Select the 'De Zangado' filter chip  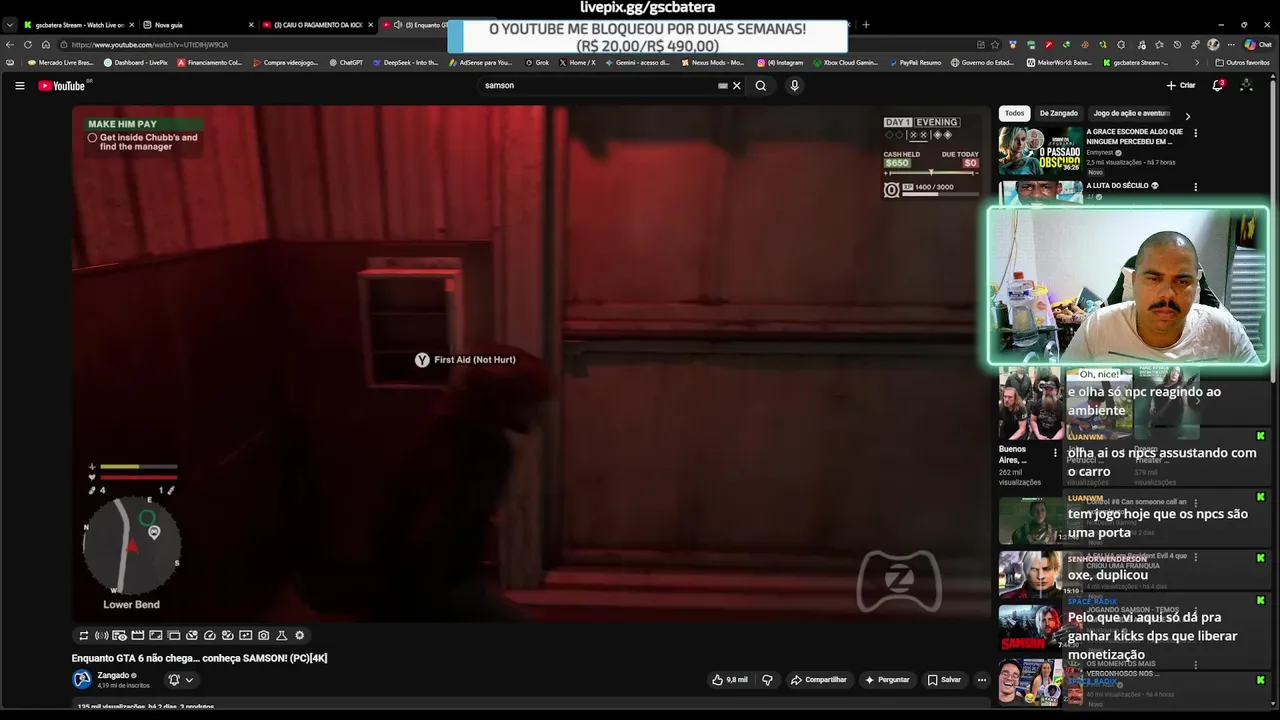(1058, 114)
